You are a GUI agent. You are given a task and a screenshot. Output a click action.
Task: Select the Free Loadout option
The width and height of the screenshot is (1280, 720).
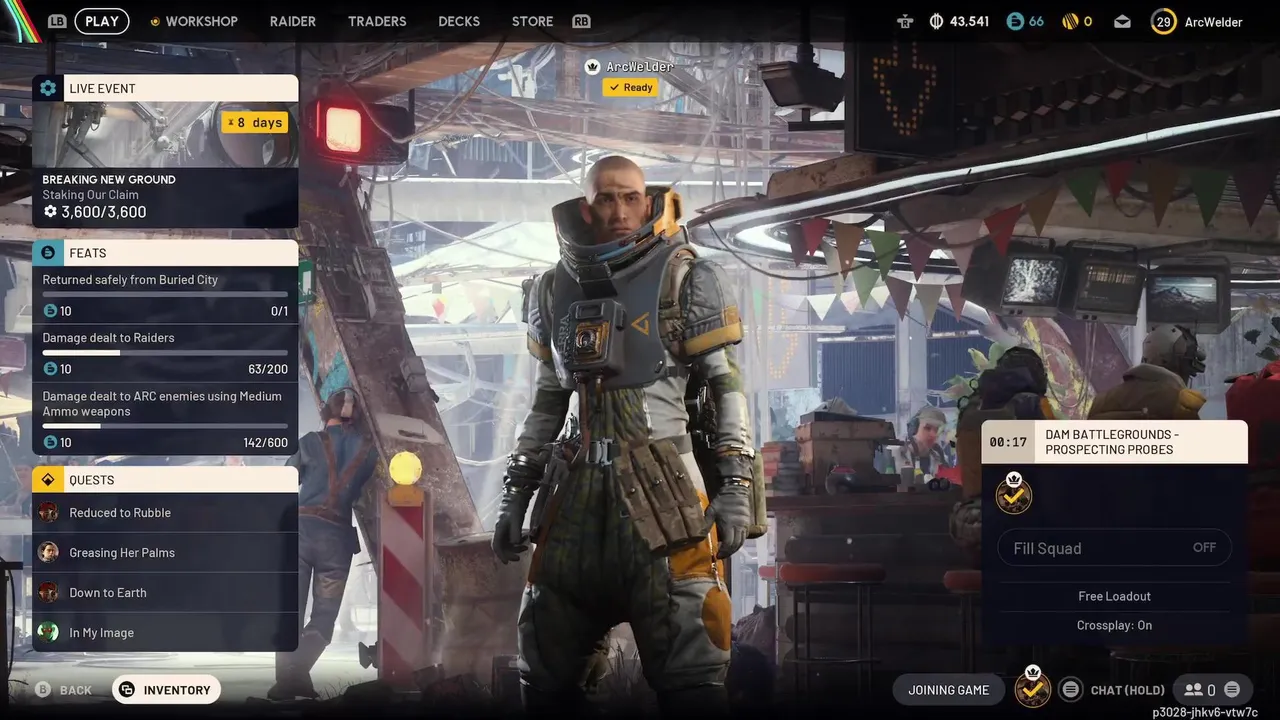[1115, 596]
